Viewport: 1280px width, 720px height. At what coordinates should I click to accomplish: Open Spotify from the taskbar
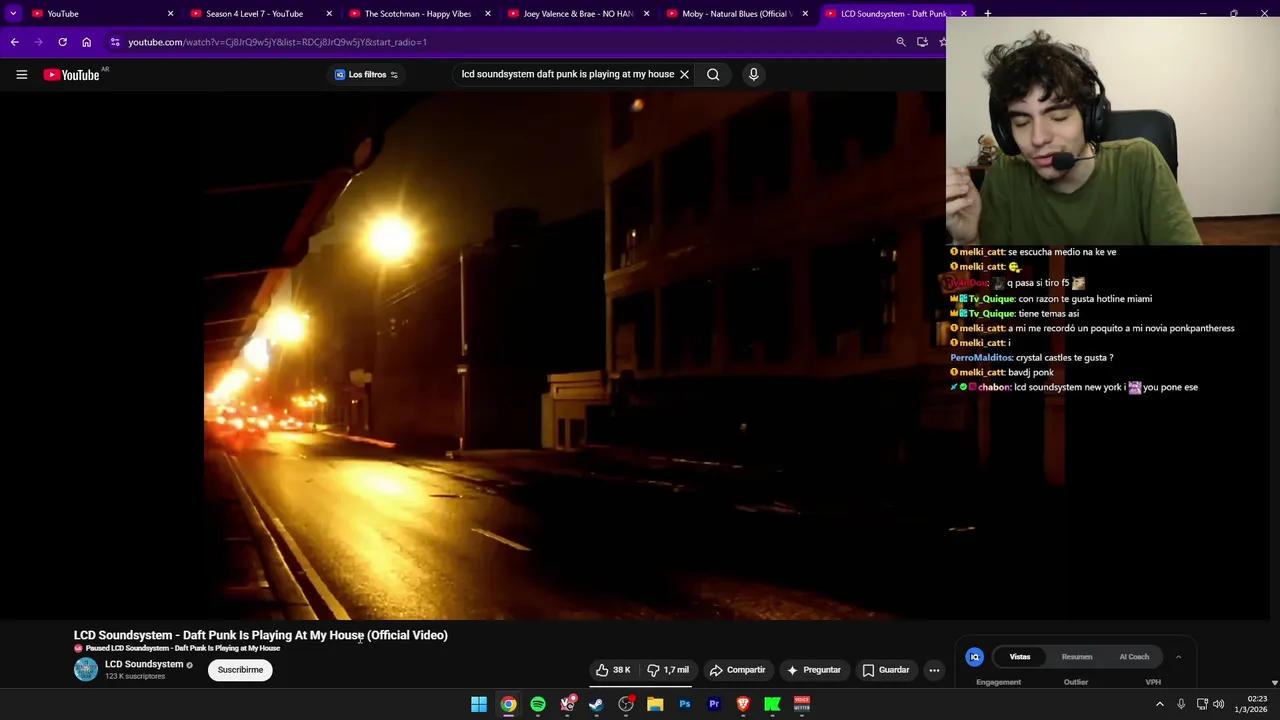538,704
